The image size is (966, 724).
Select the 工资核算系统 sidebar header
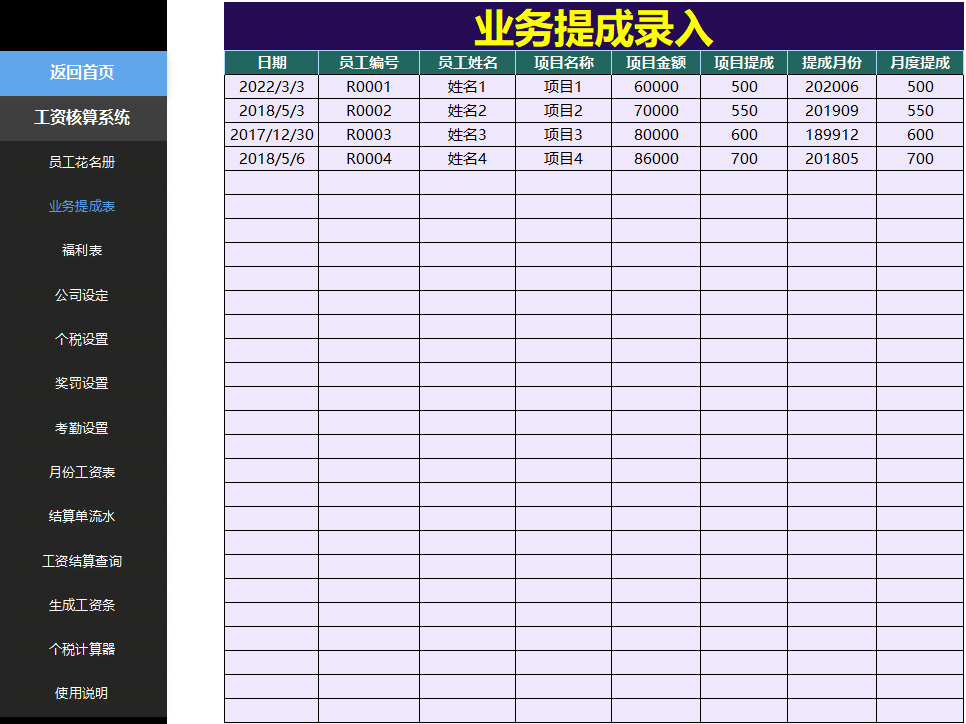tap(83, 117)
